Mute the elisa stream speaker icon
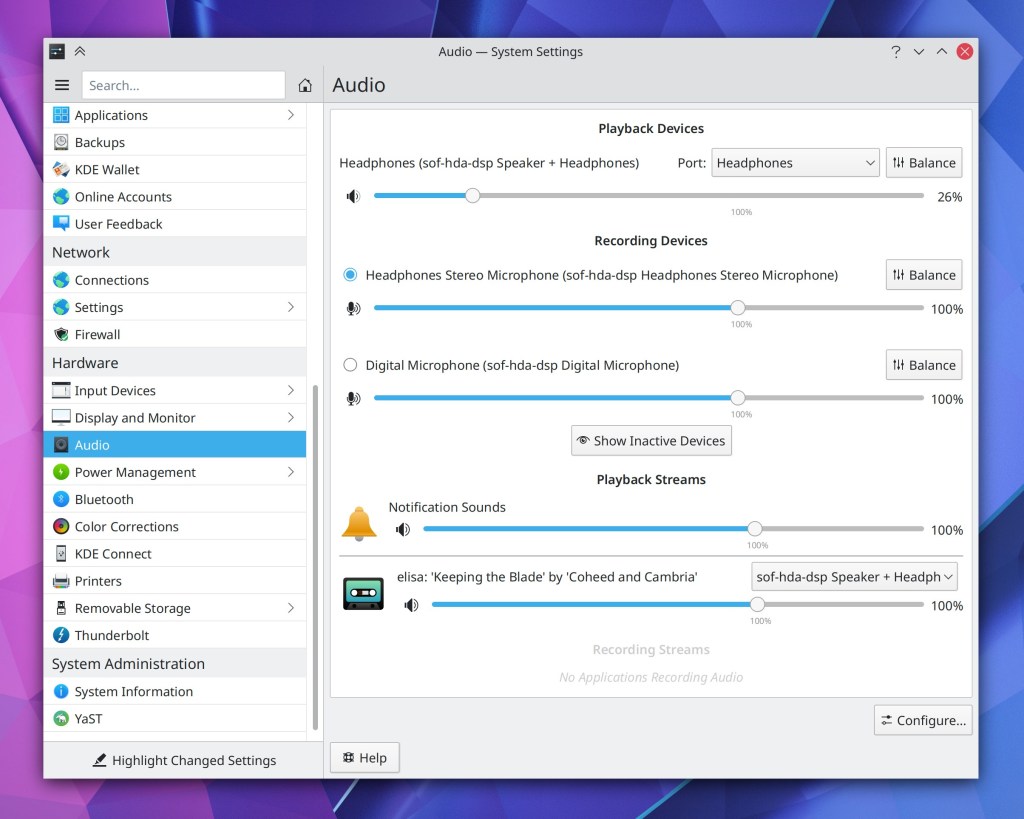 411,606
